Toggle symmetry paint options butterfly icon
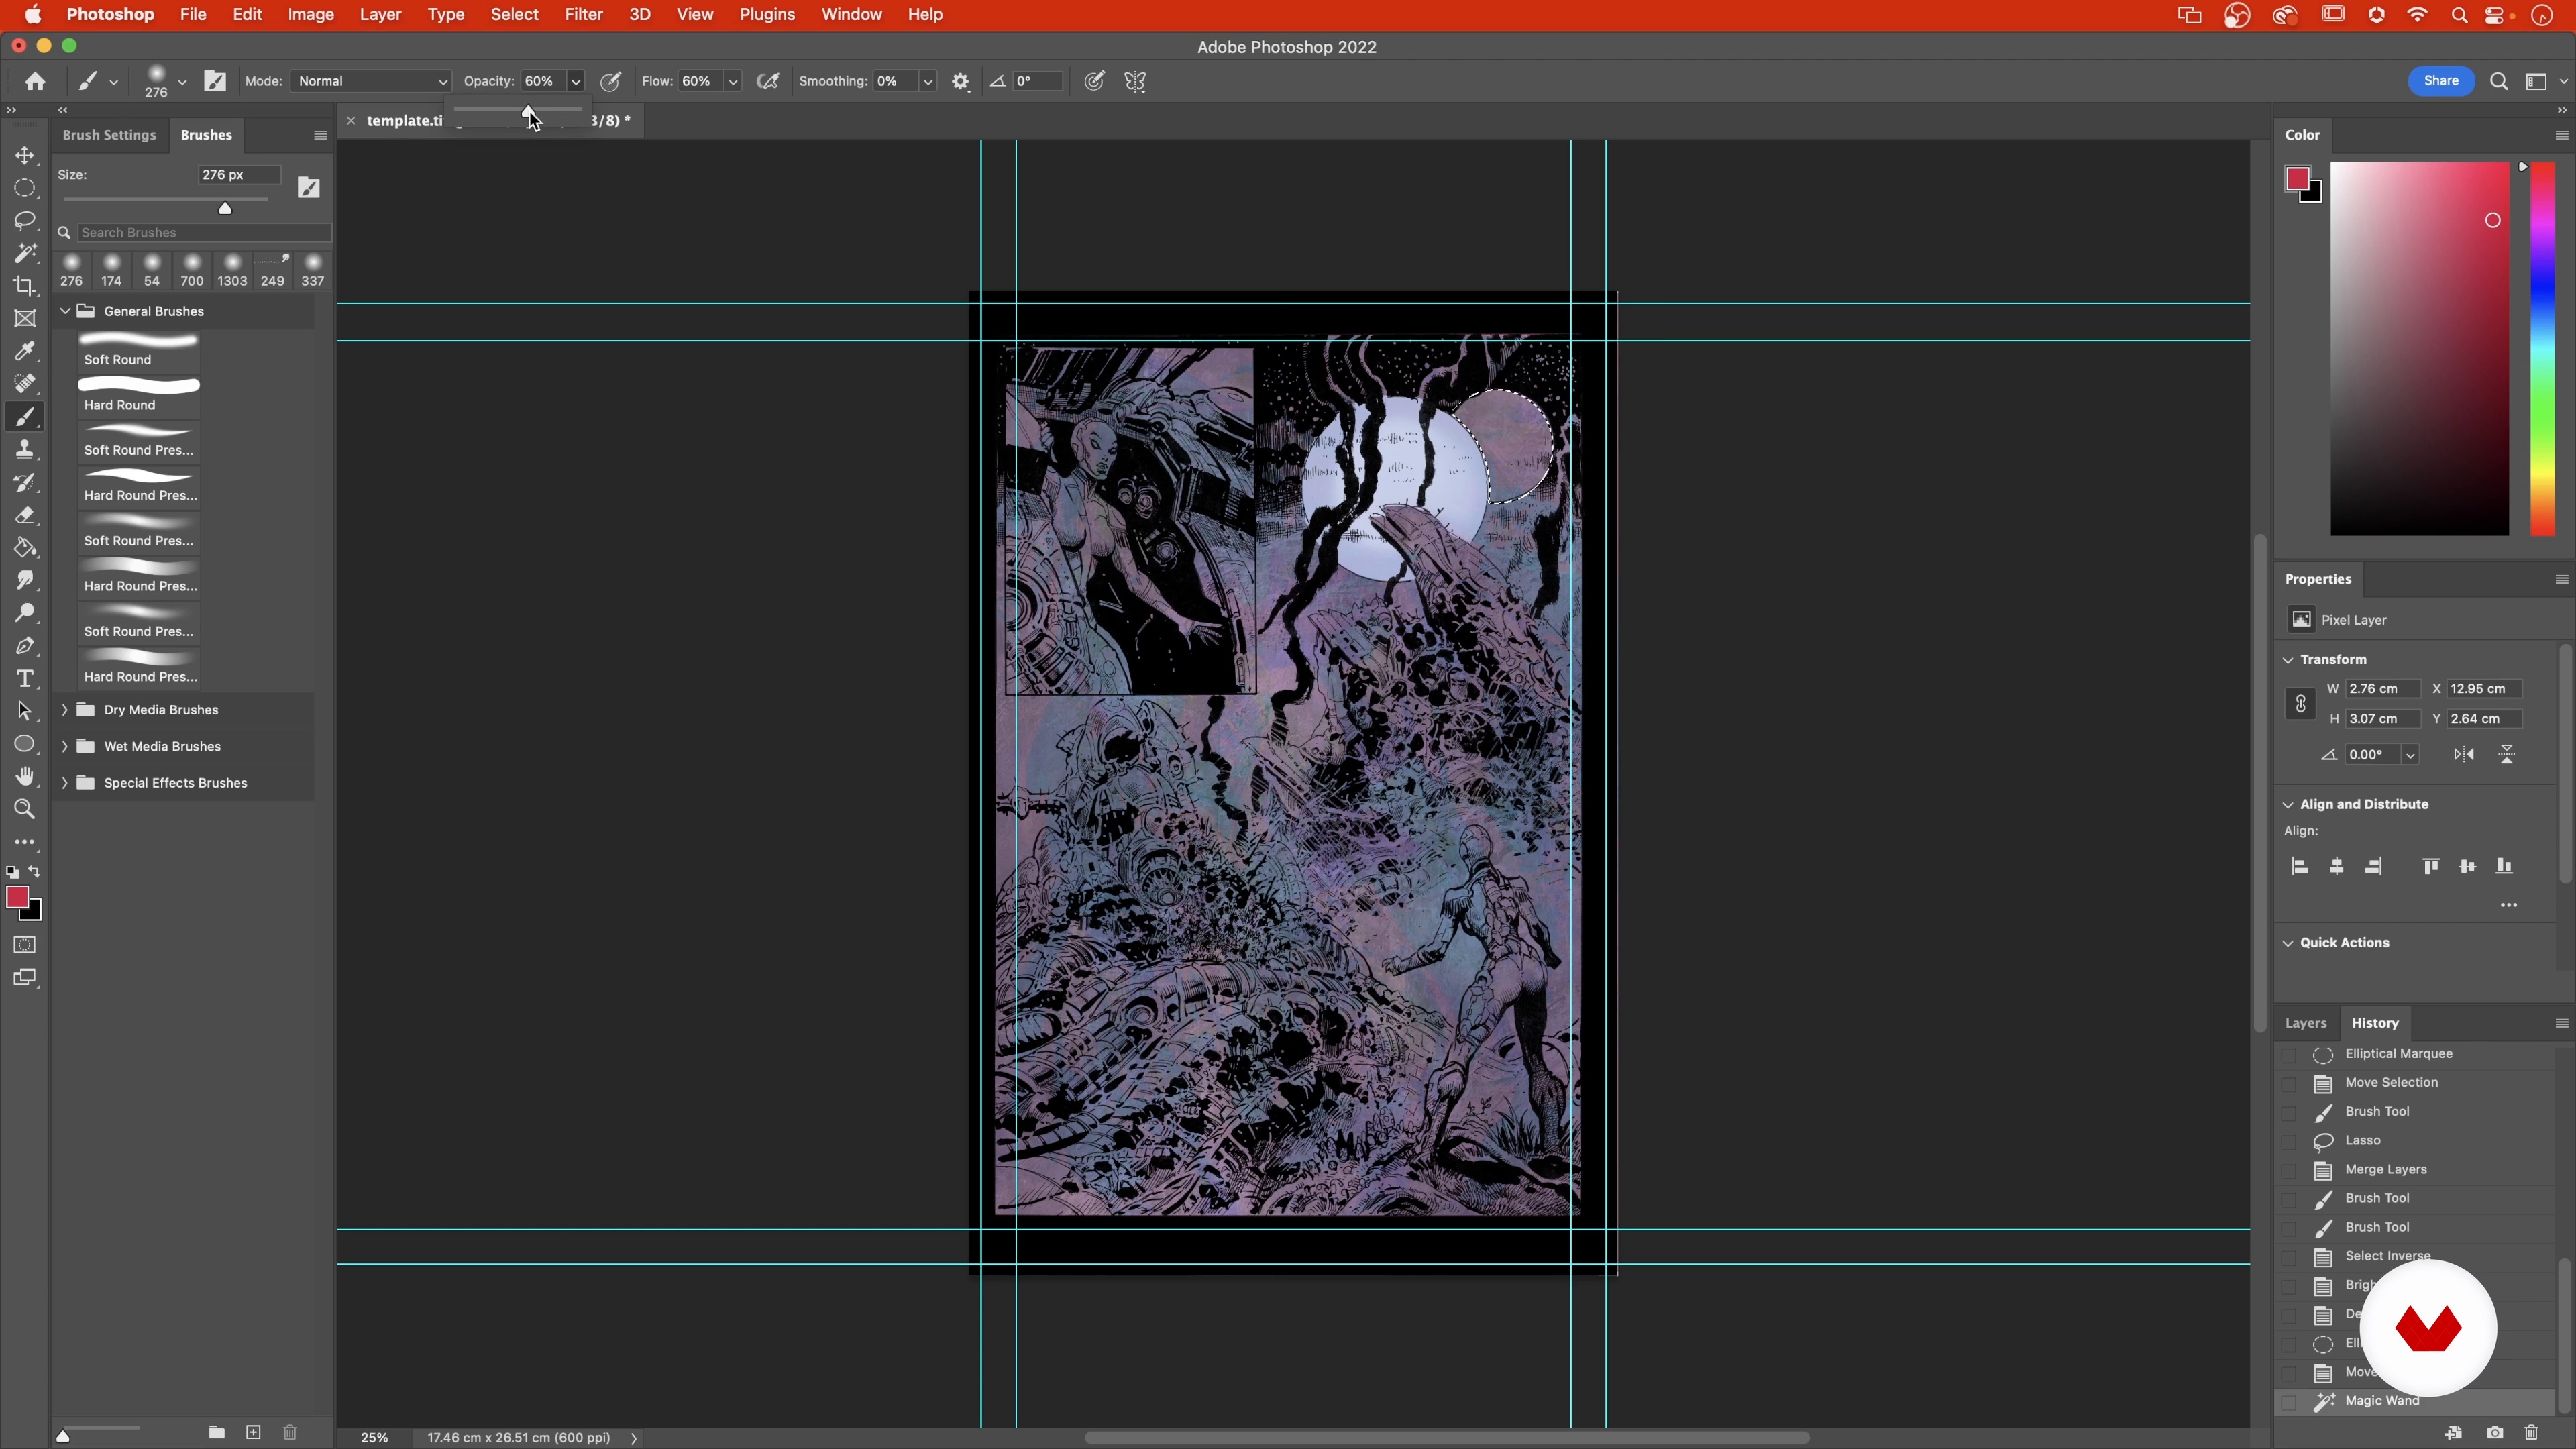Image resolution: width=2576 pixels, height=1449 pixels. pyautogui.click(x=1135, y=82)
